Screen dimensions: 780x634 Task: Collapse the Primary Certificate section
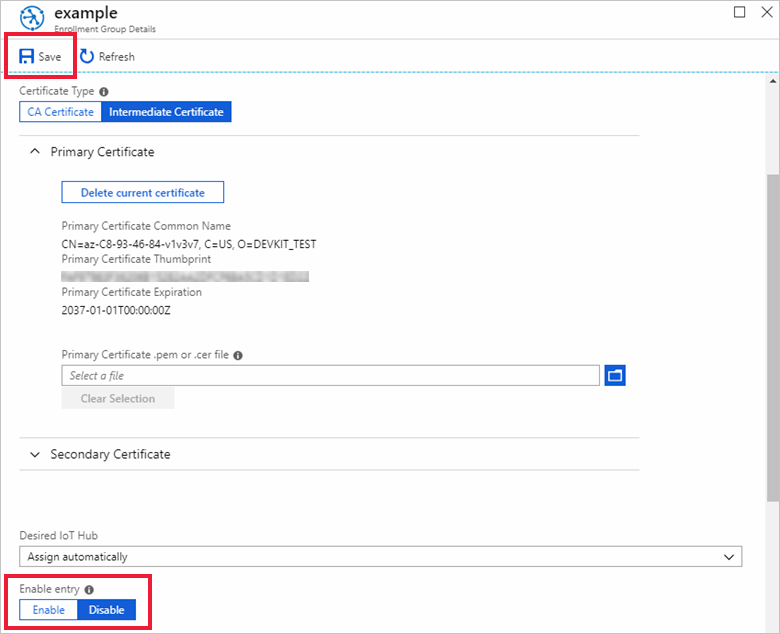click(x=35, y=151)
